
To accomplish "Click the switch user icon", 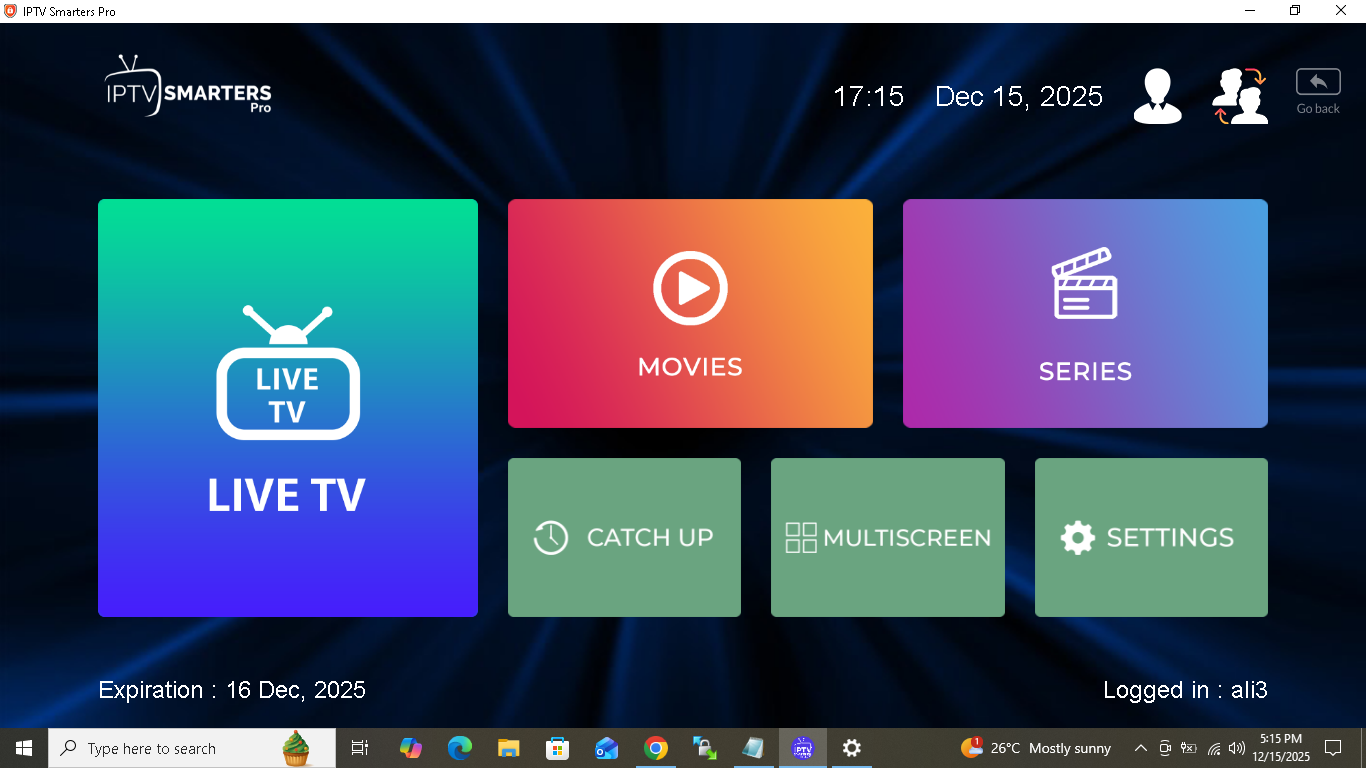I will pos(1240,96).
